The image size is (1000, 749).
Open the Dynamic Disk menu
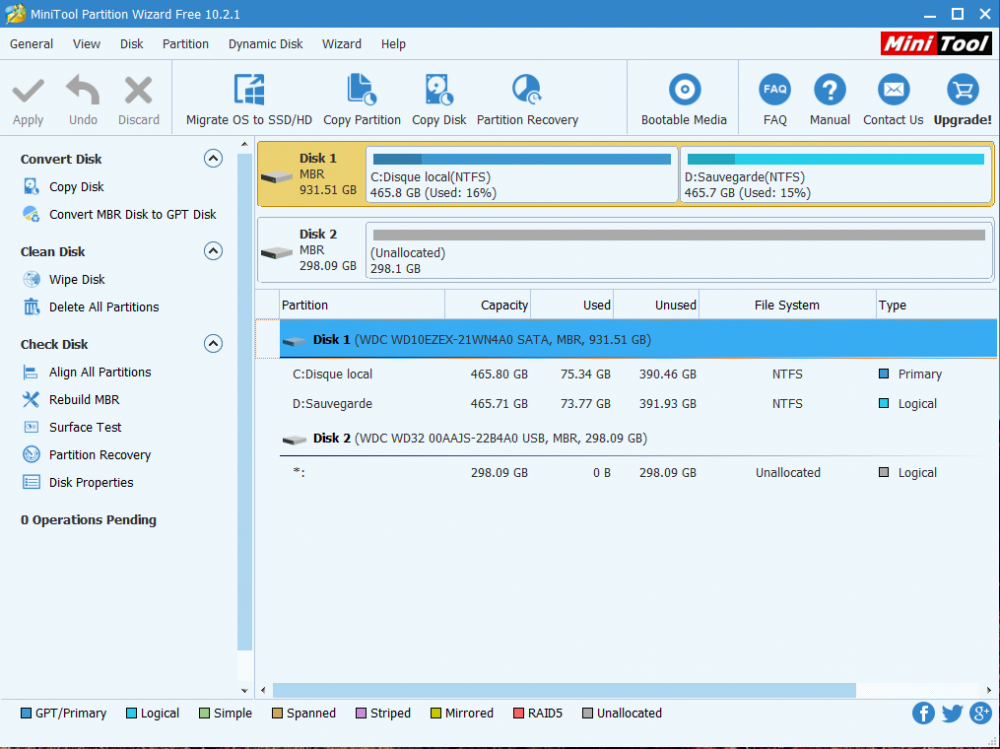click(x=265, y=44)
